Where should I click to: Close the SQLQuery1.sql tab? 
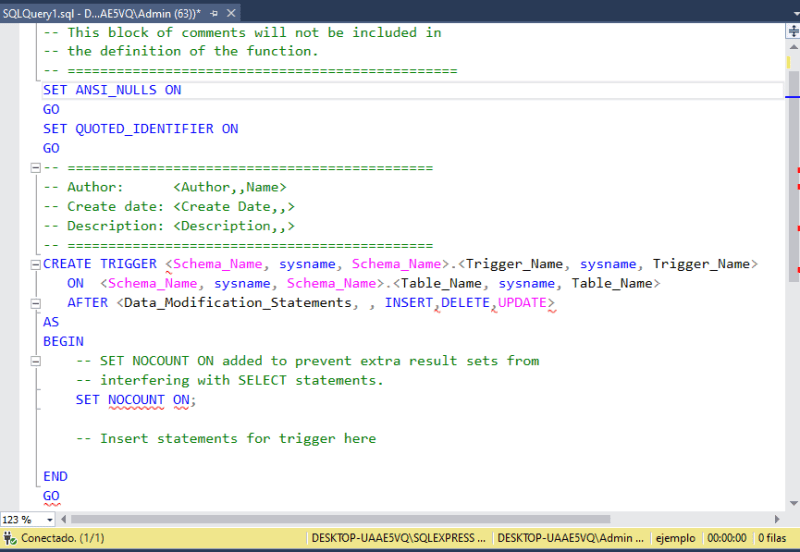(x=231, y=13)
